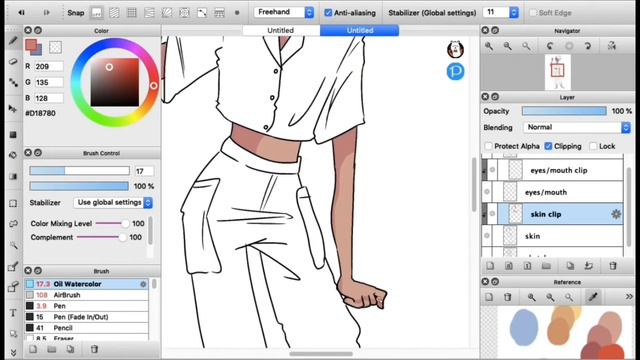The height and width of the screenshot is (360, 640).
Task: Select the Gradient tool
Action: [13, 176]
